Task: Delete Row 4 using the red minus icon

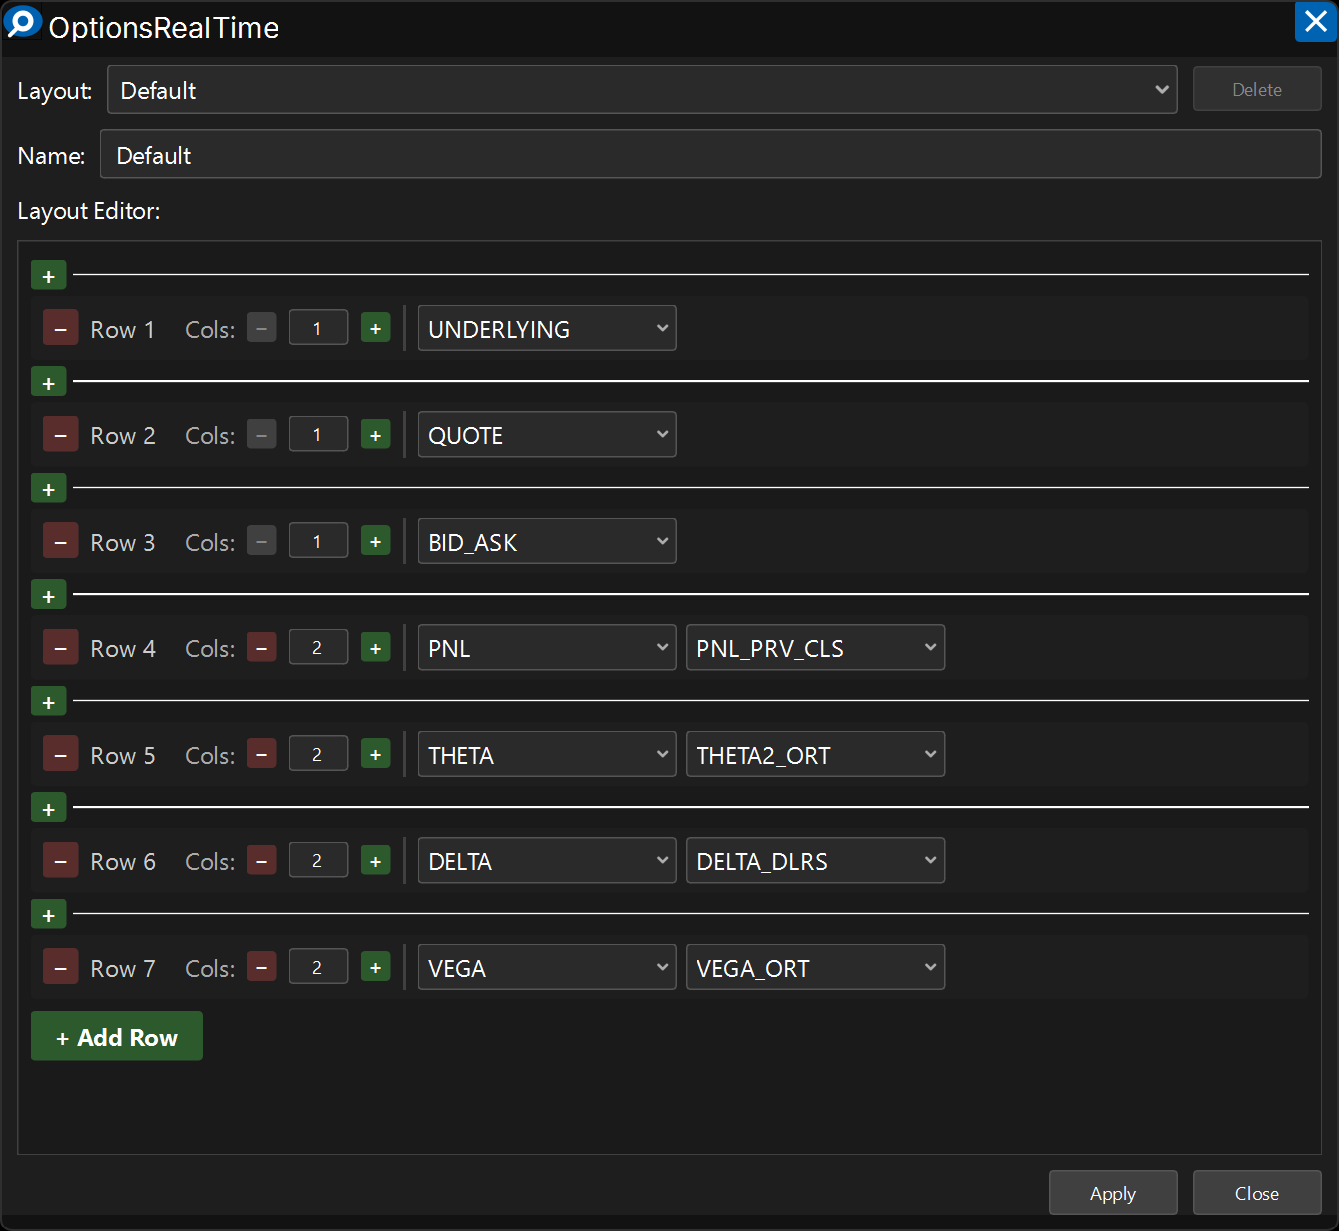Action: 60,648
